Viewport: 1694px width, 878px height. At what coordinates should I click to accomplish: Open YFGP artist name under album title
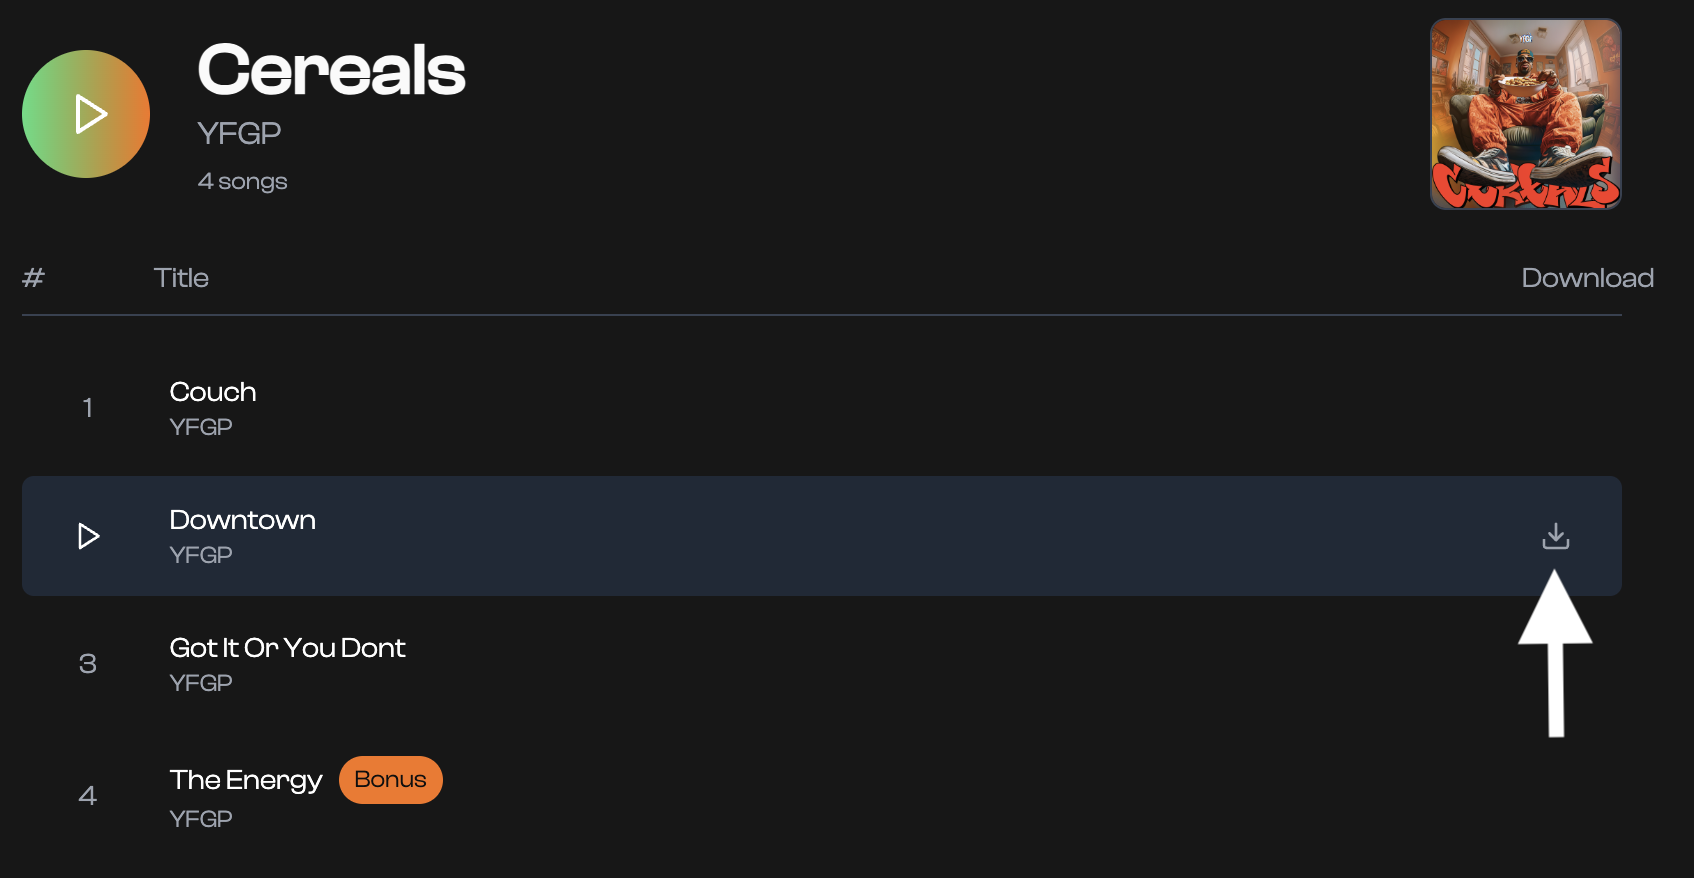click(x=239, y=133)
